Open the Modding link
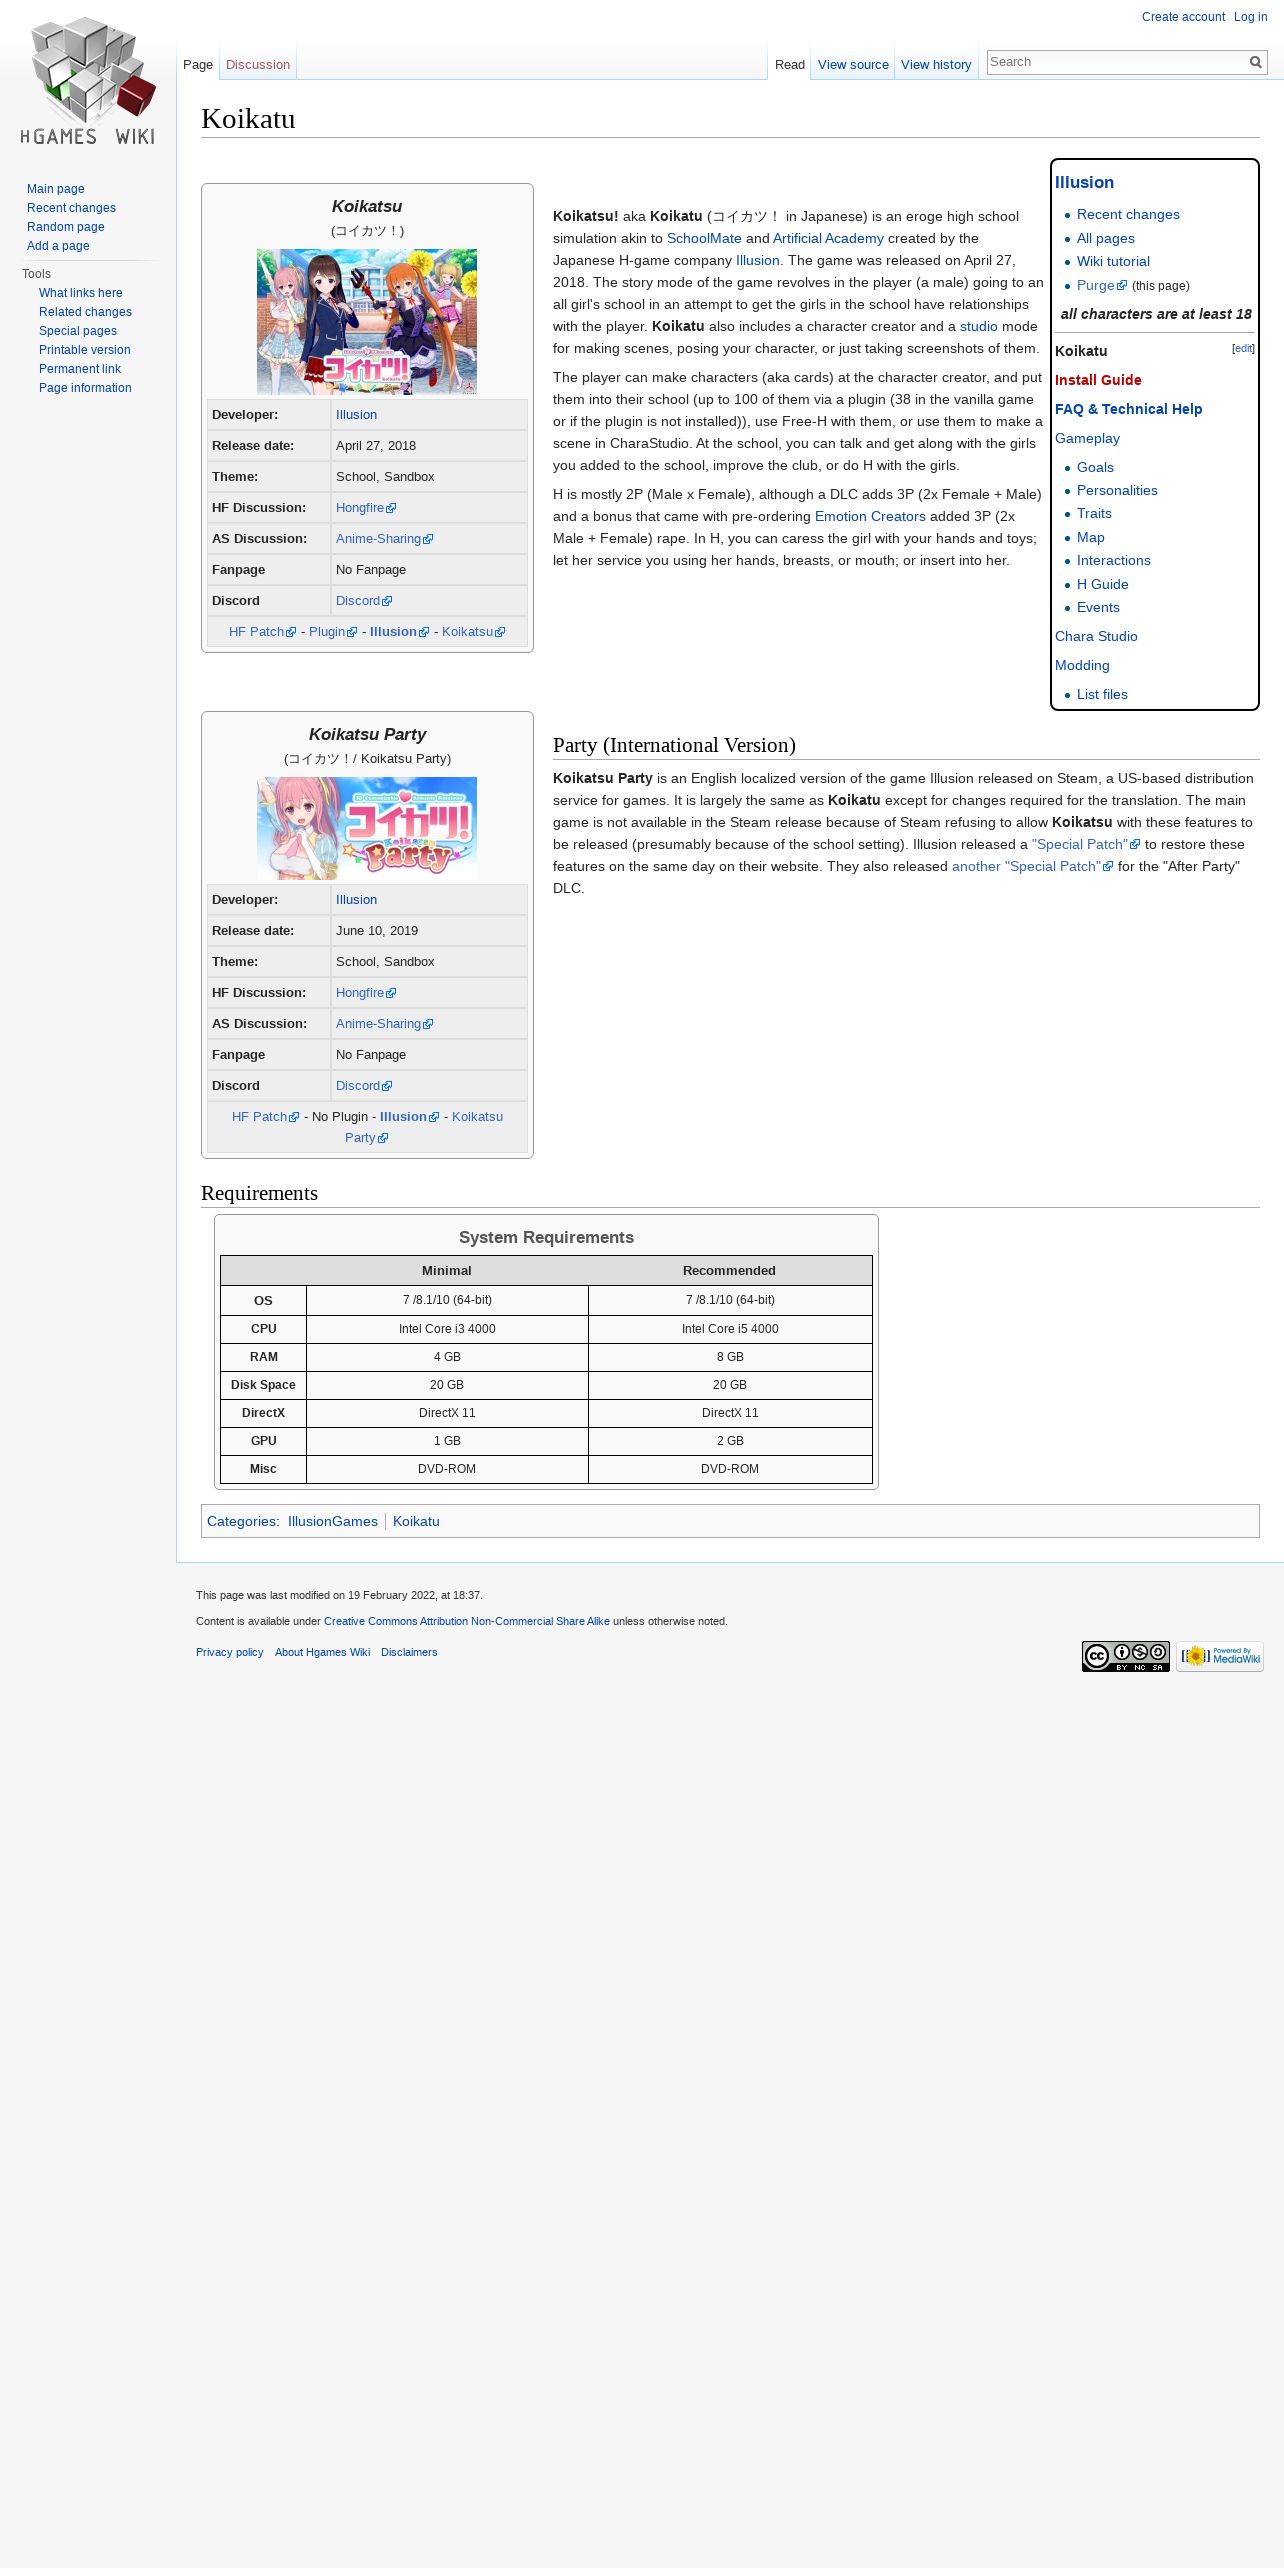 pyautogui.click(x=1082, y=665)
